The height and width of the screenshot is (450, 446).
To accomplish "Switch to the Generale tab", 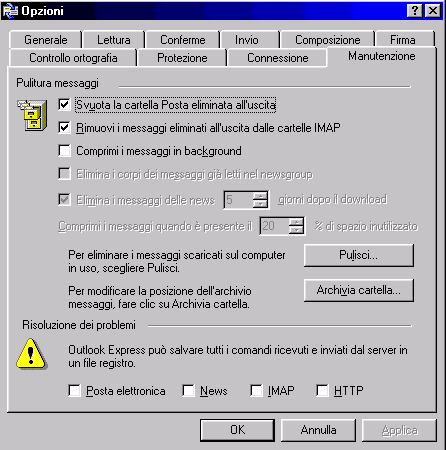I will point(46,40).
